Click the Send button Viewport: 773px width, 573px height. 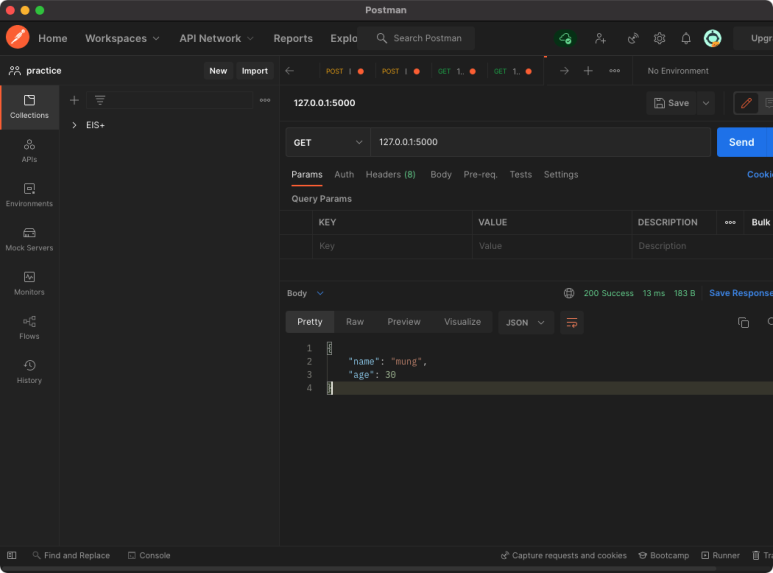[x=741, y=142]
